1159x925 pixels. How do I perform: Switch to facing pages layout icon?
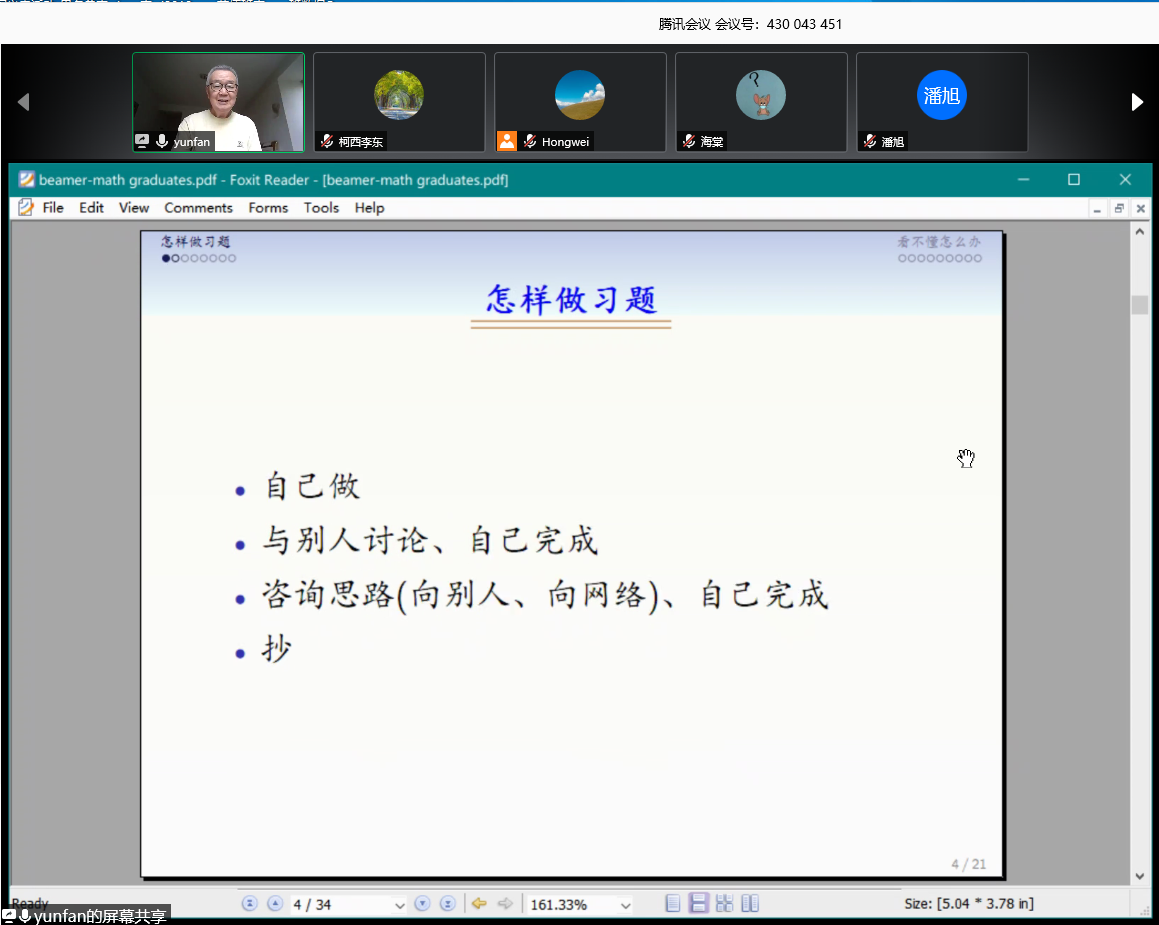pyautogui.click(x=724, y=904)
